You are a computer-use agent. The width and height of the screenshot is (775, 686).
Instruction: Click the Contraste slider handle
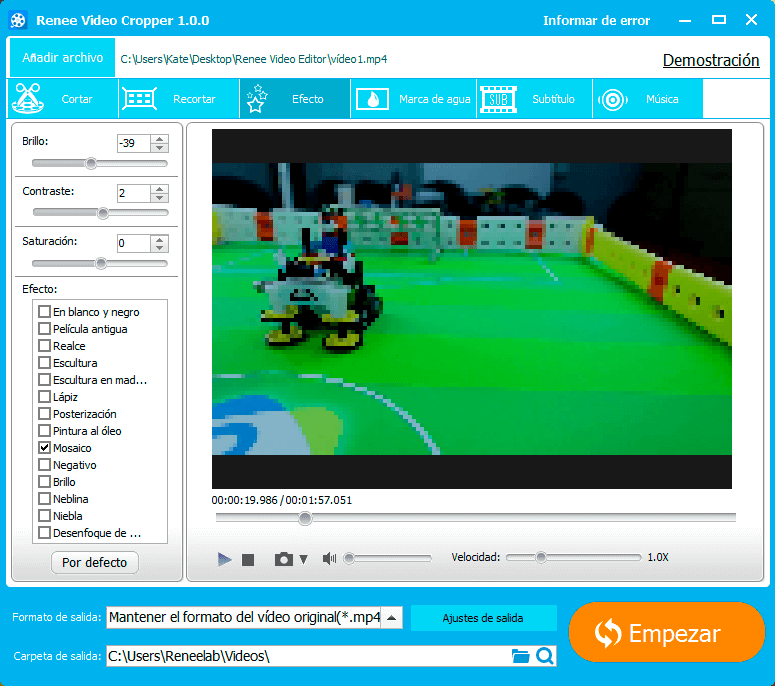[x=103, y=213]
